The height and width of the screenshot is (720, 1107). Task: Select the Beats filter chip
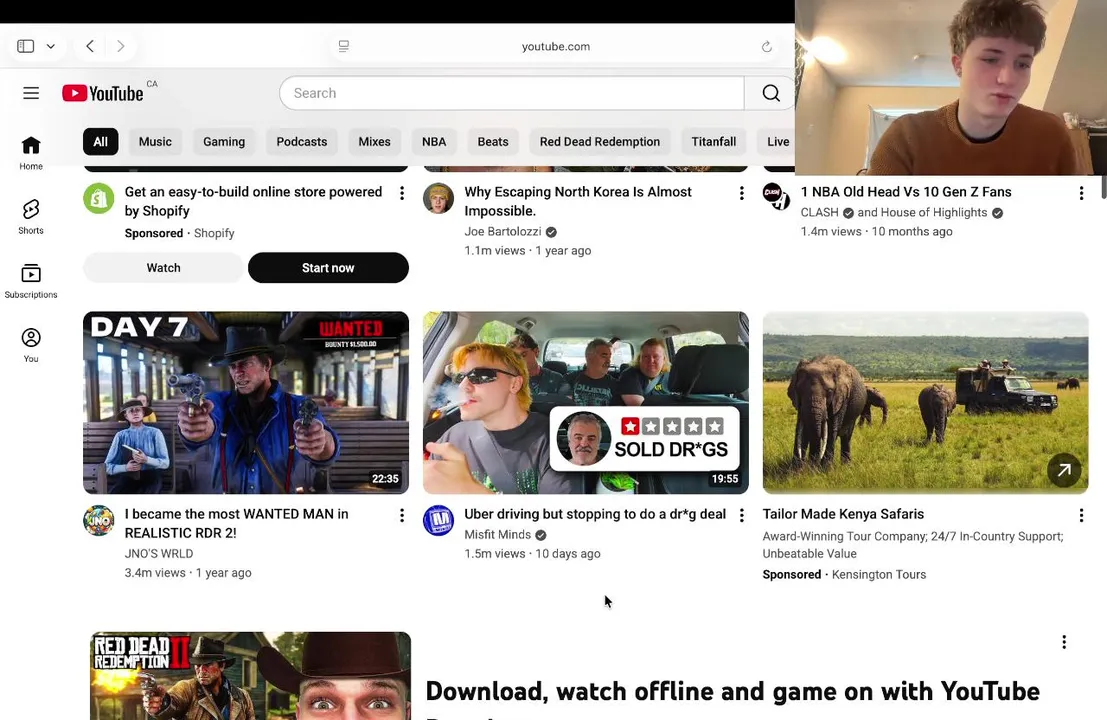click(493, 142)
